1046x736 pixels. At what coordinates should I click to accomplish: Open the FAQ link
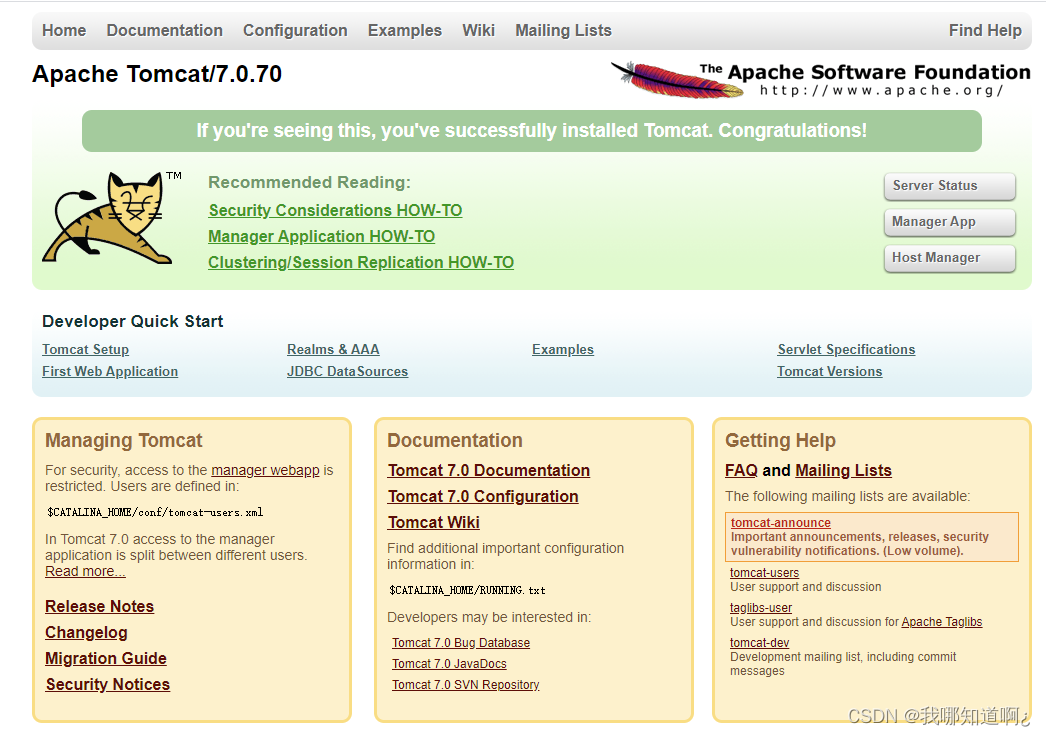pyautogui.click(x=741, y=470)
